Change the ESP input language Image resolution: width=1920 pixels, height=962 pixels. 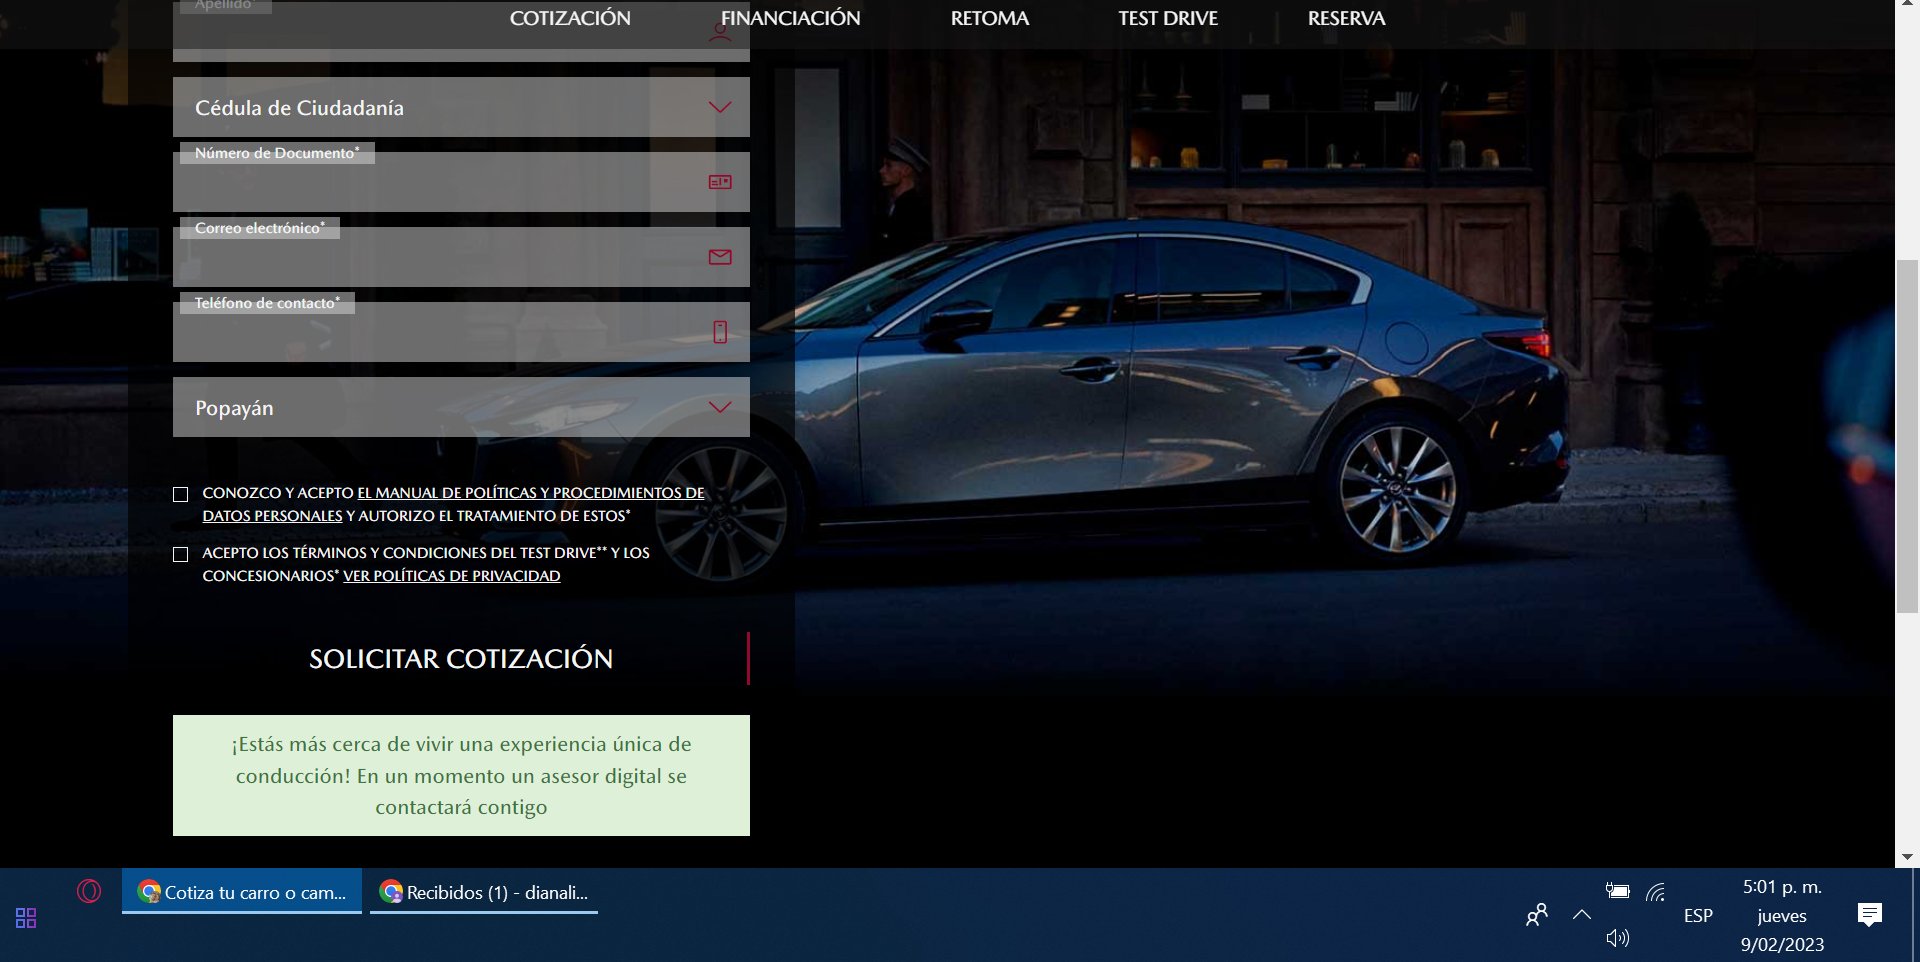coord(1698,915)
